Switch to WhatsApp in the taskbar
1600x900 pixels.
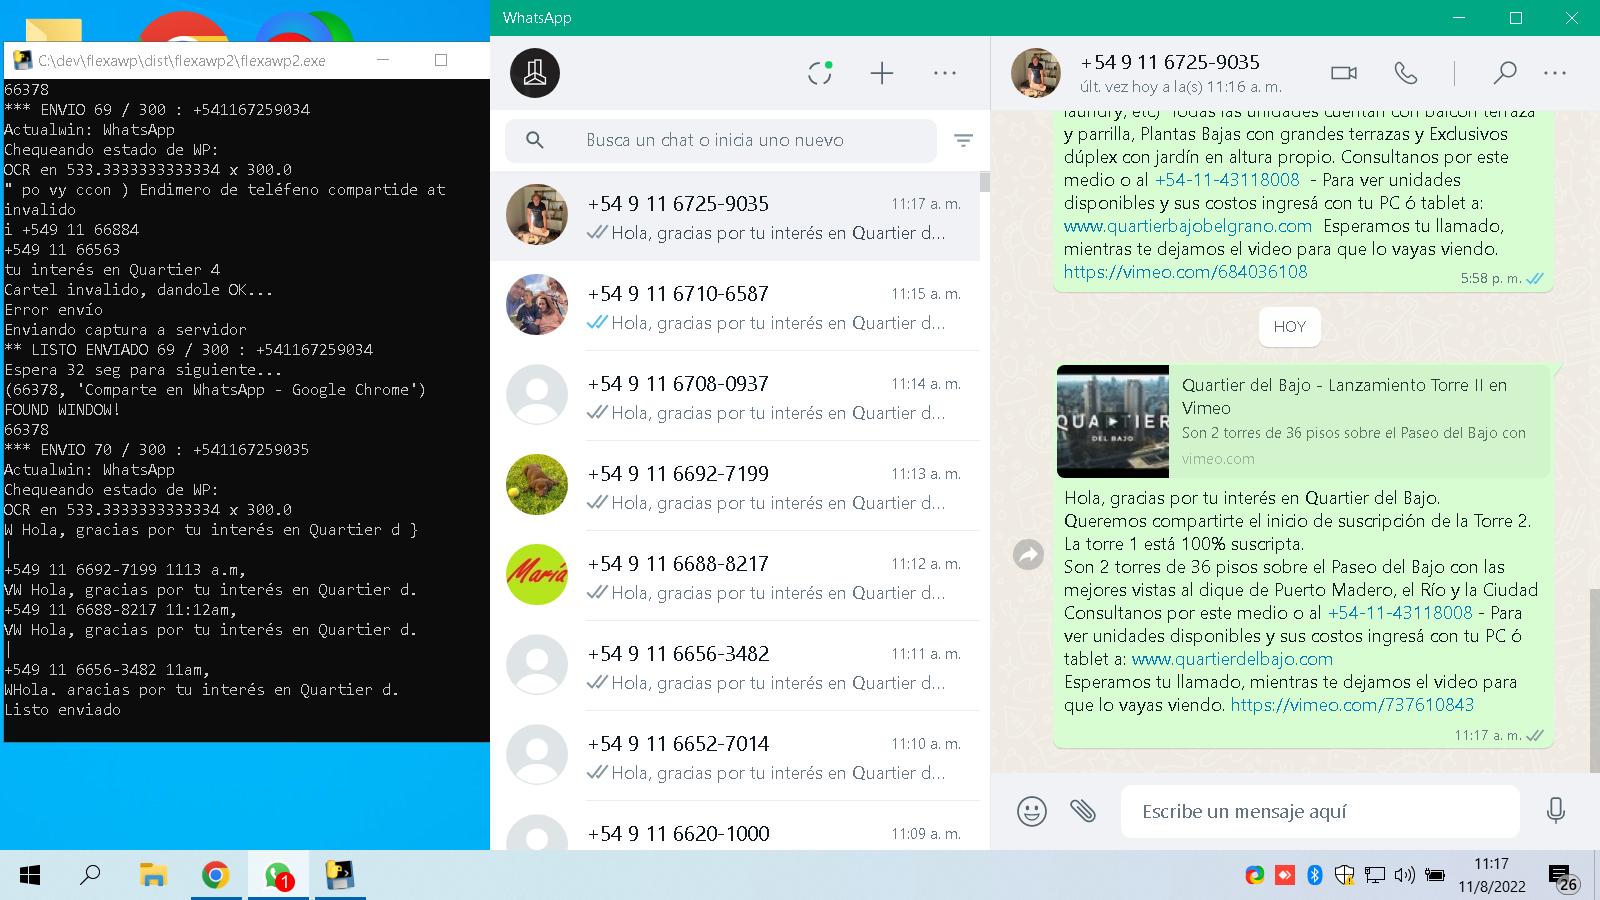coord(278,876)
